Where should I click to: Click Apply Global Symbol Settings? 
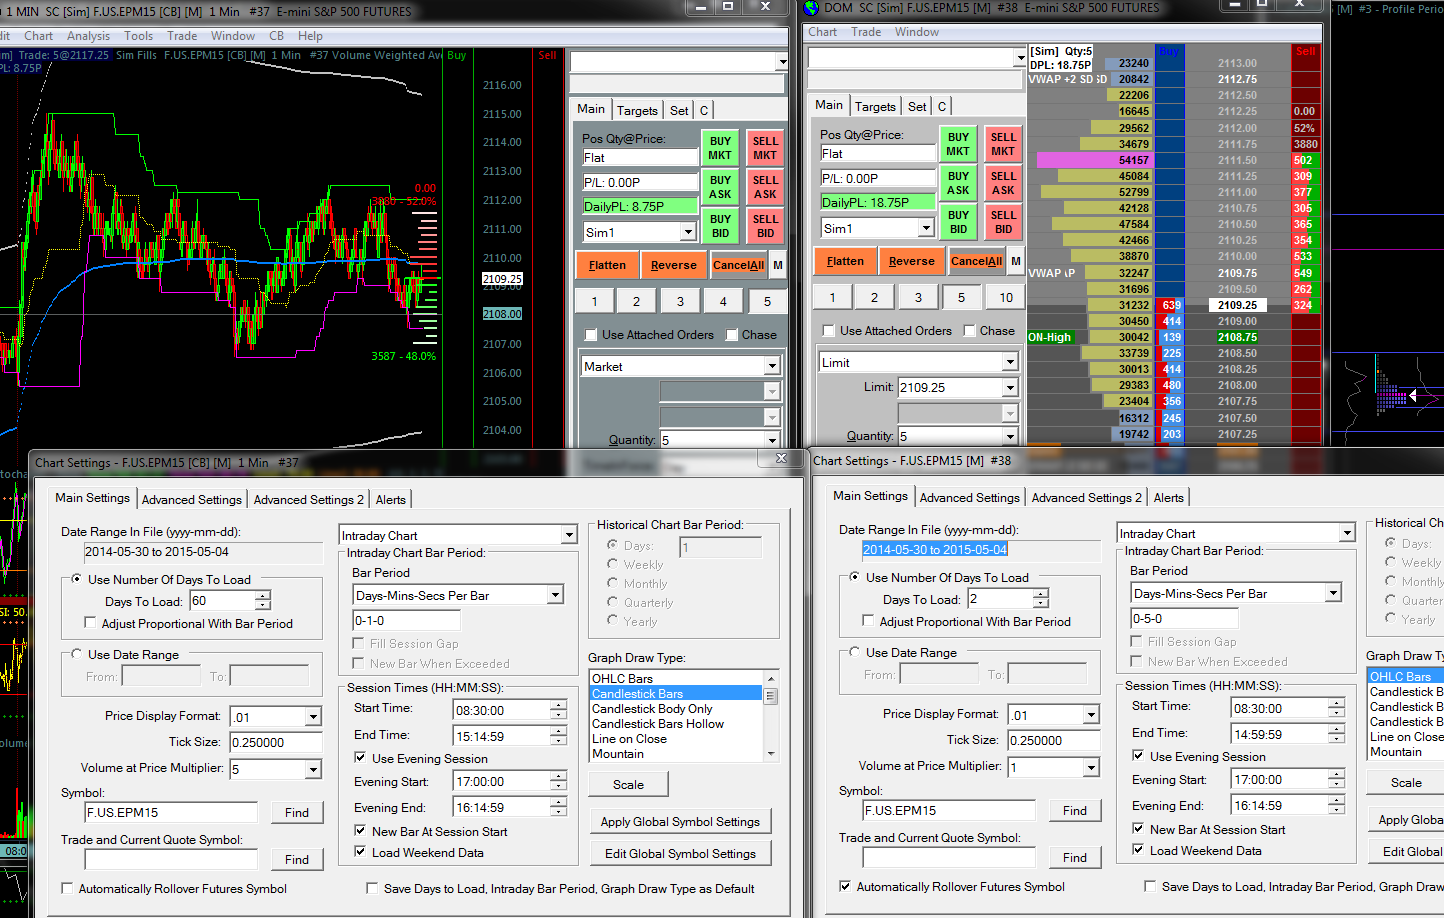(x=680, y=822)
